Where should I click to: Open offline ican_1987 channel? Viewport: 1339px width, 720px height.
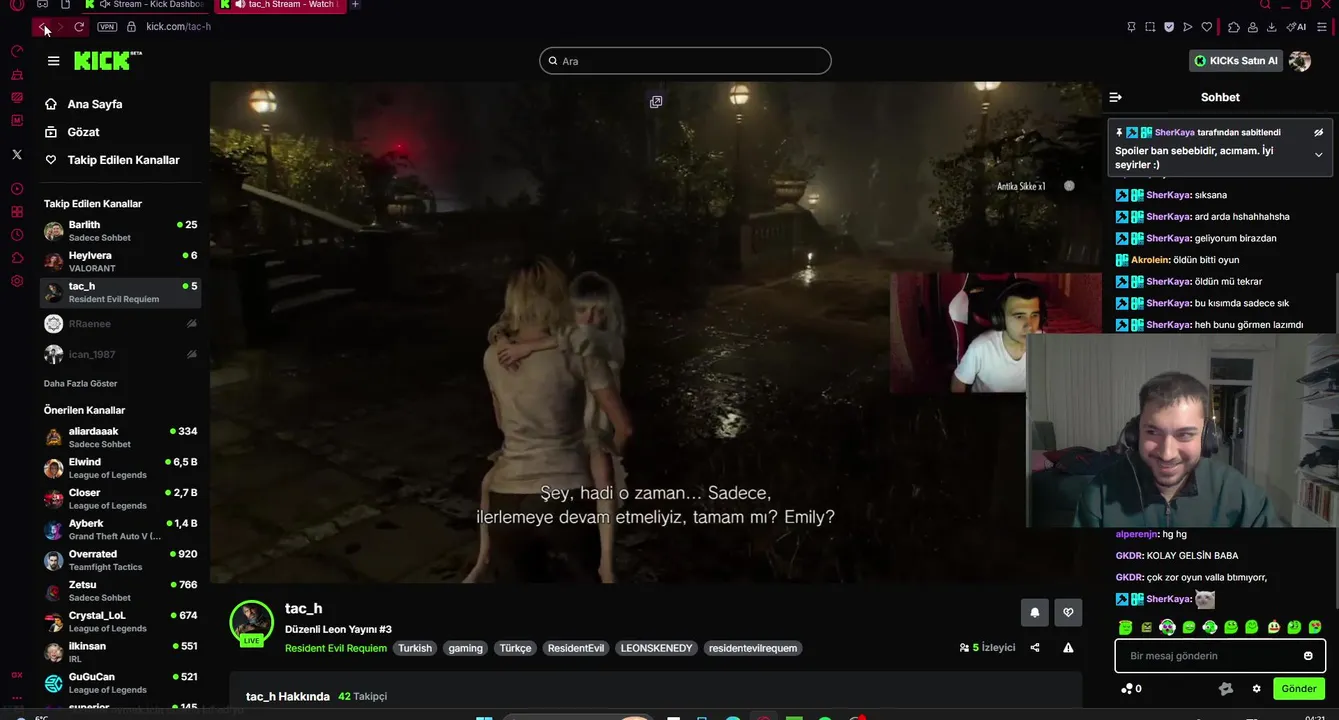pyautogui.click(x=120, y=354)
